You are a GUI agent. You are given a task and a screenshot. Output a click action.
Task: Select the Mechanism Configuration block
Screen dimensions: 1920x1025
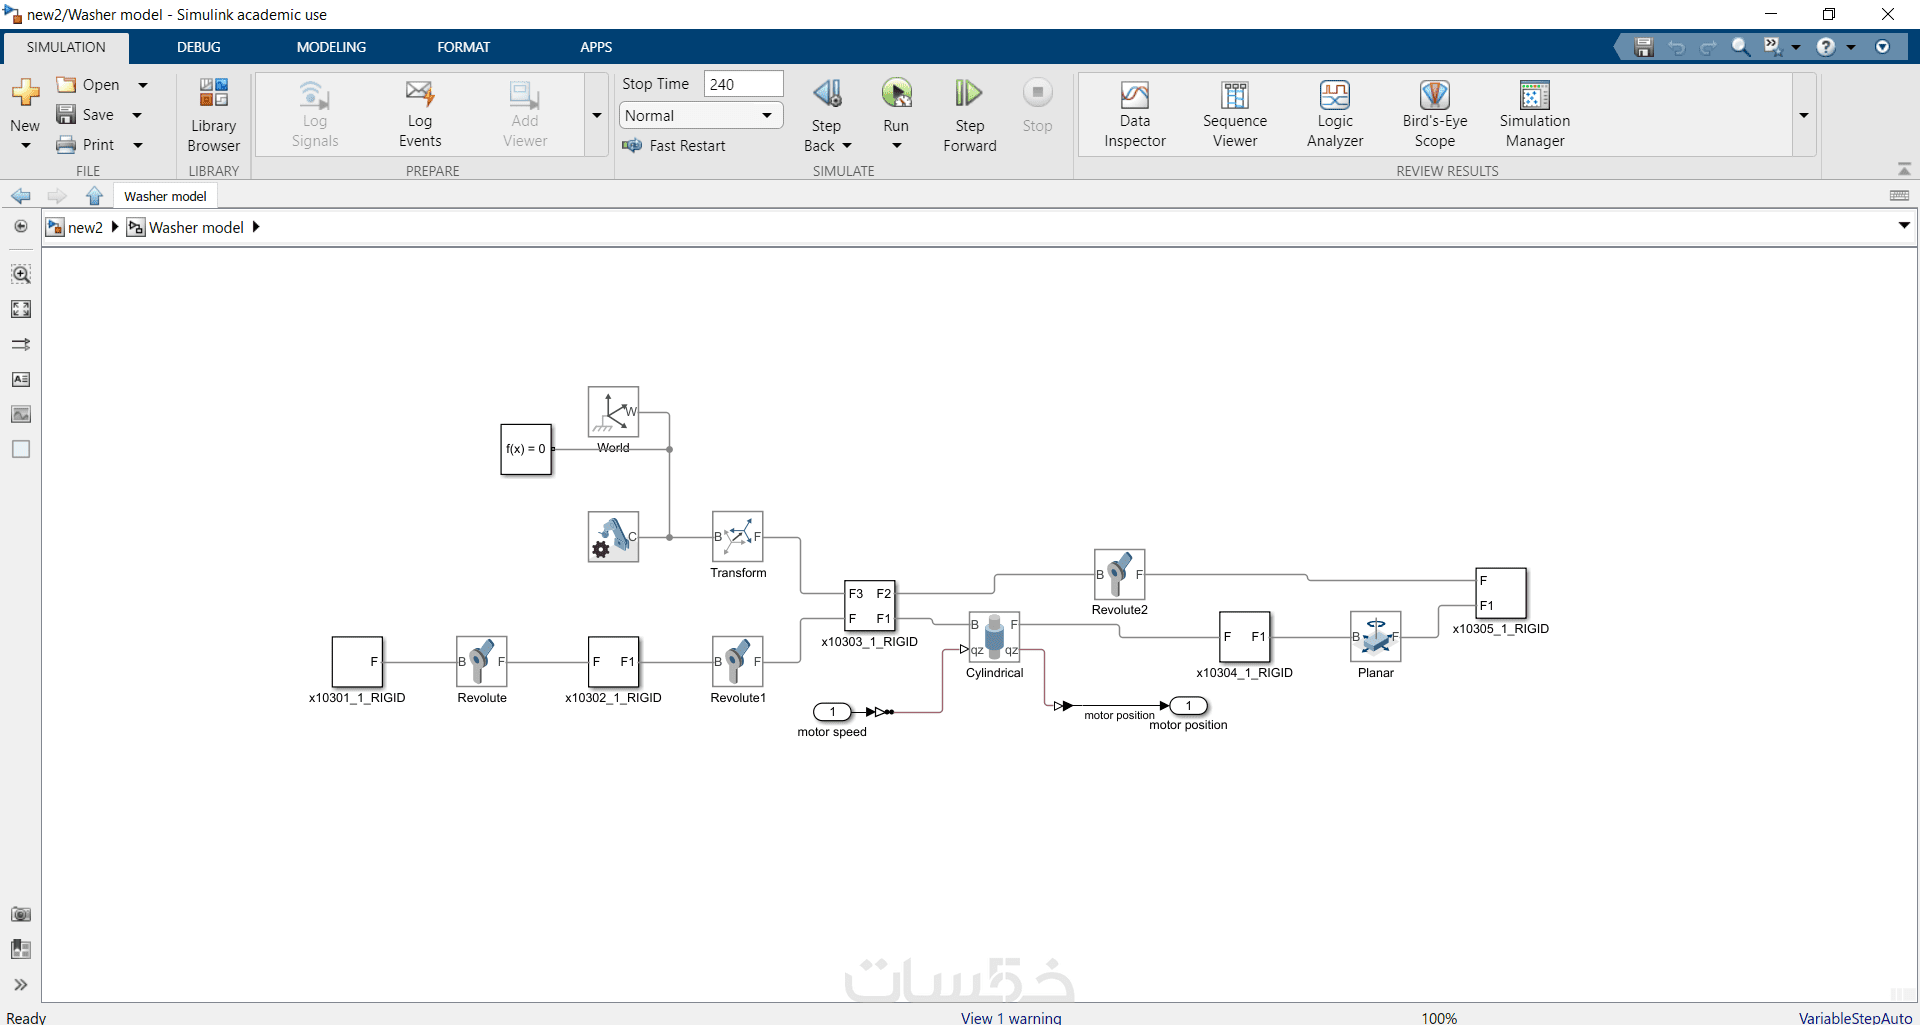pos(613,537)
